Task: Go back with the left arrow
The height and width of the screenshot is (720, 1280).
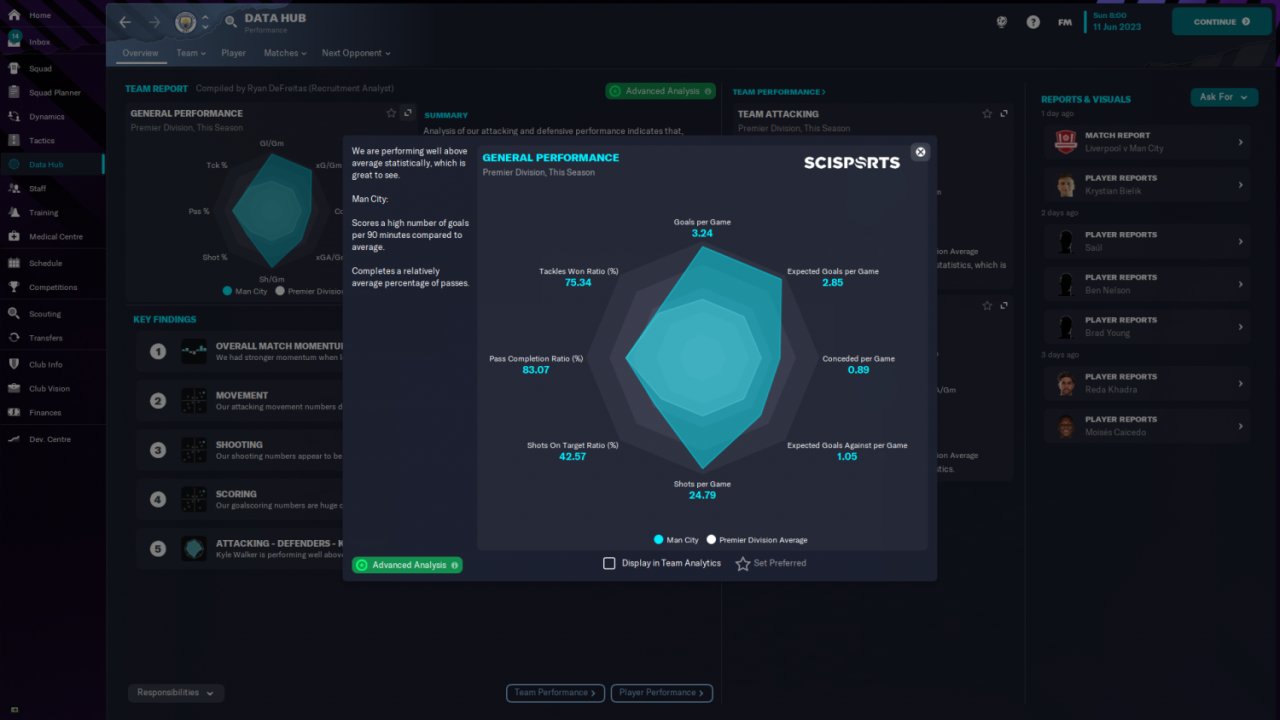Action: pyautogui.click(x=125, y=22)
